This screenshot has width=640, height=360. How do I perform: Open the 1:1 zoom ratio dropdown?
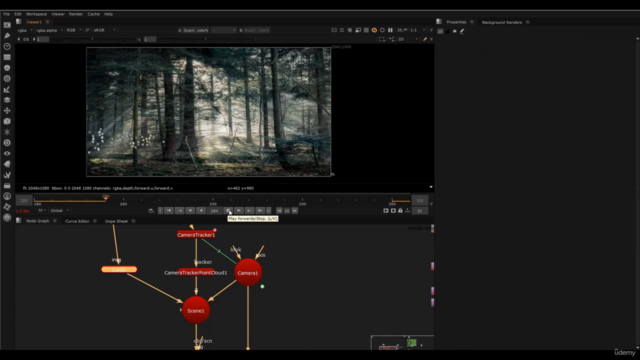418,30
